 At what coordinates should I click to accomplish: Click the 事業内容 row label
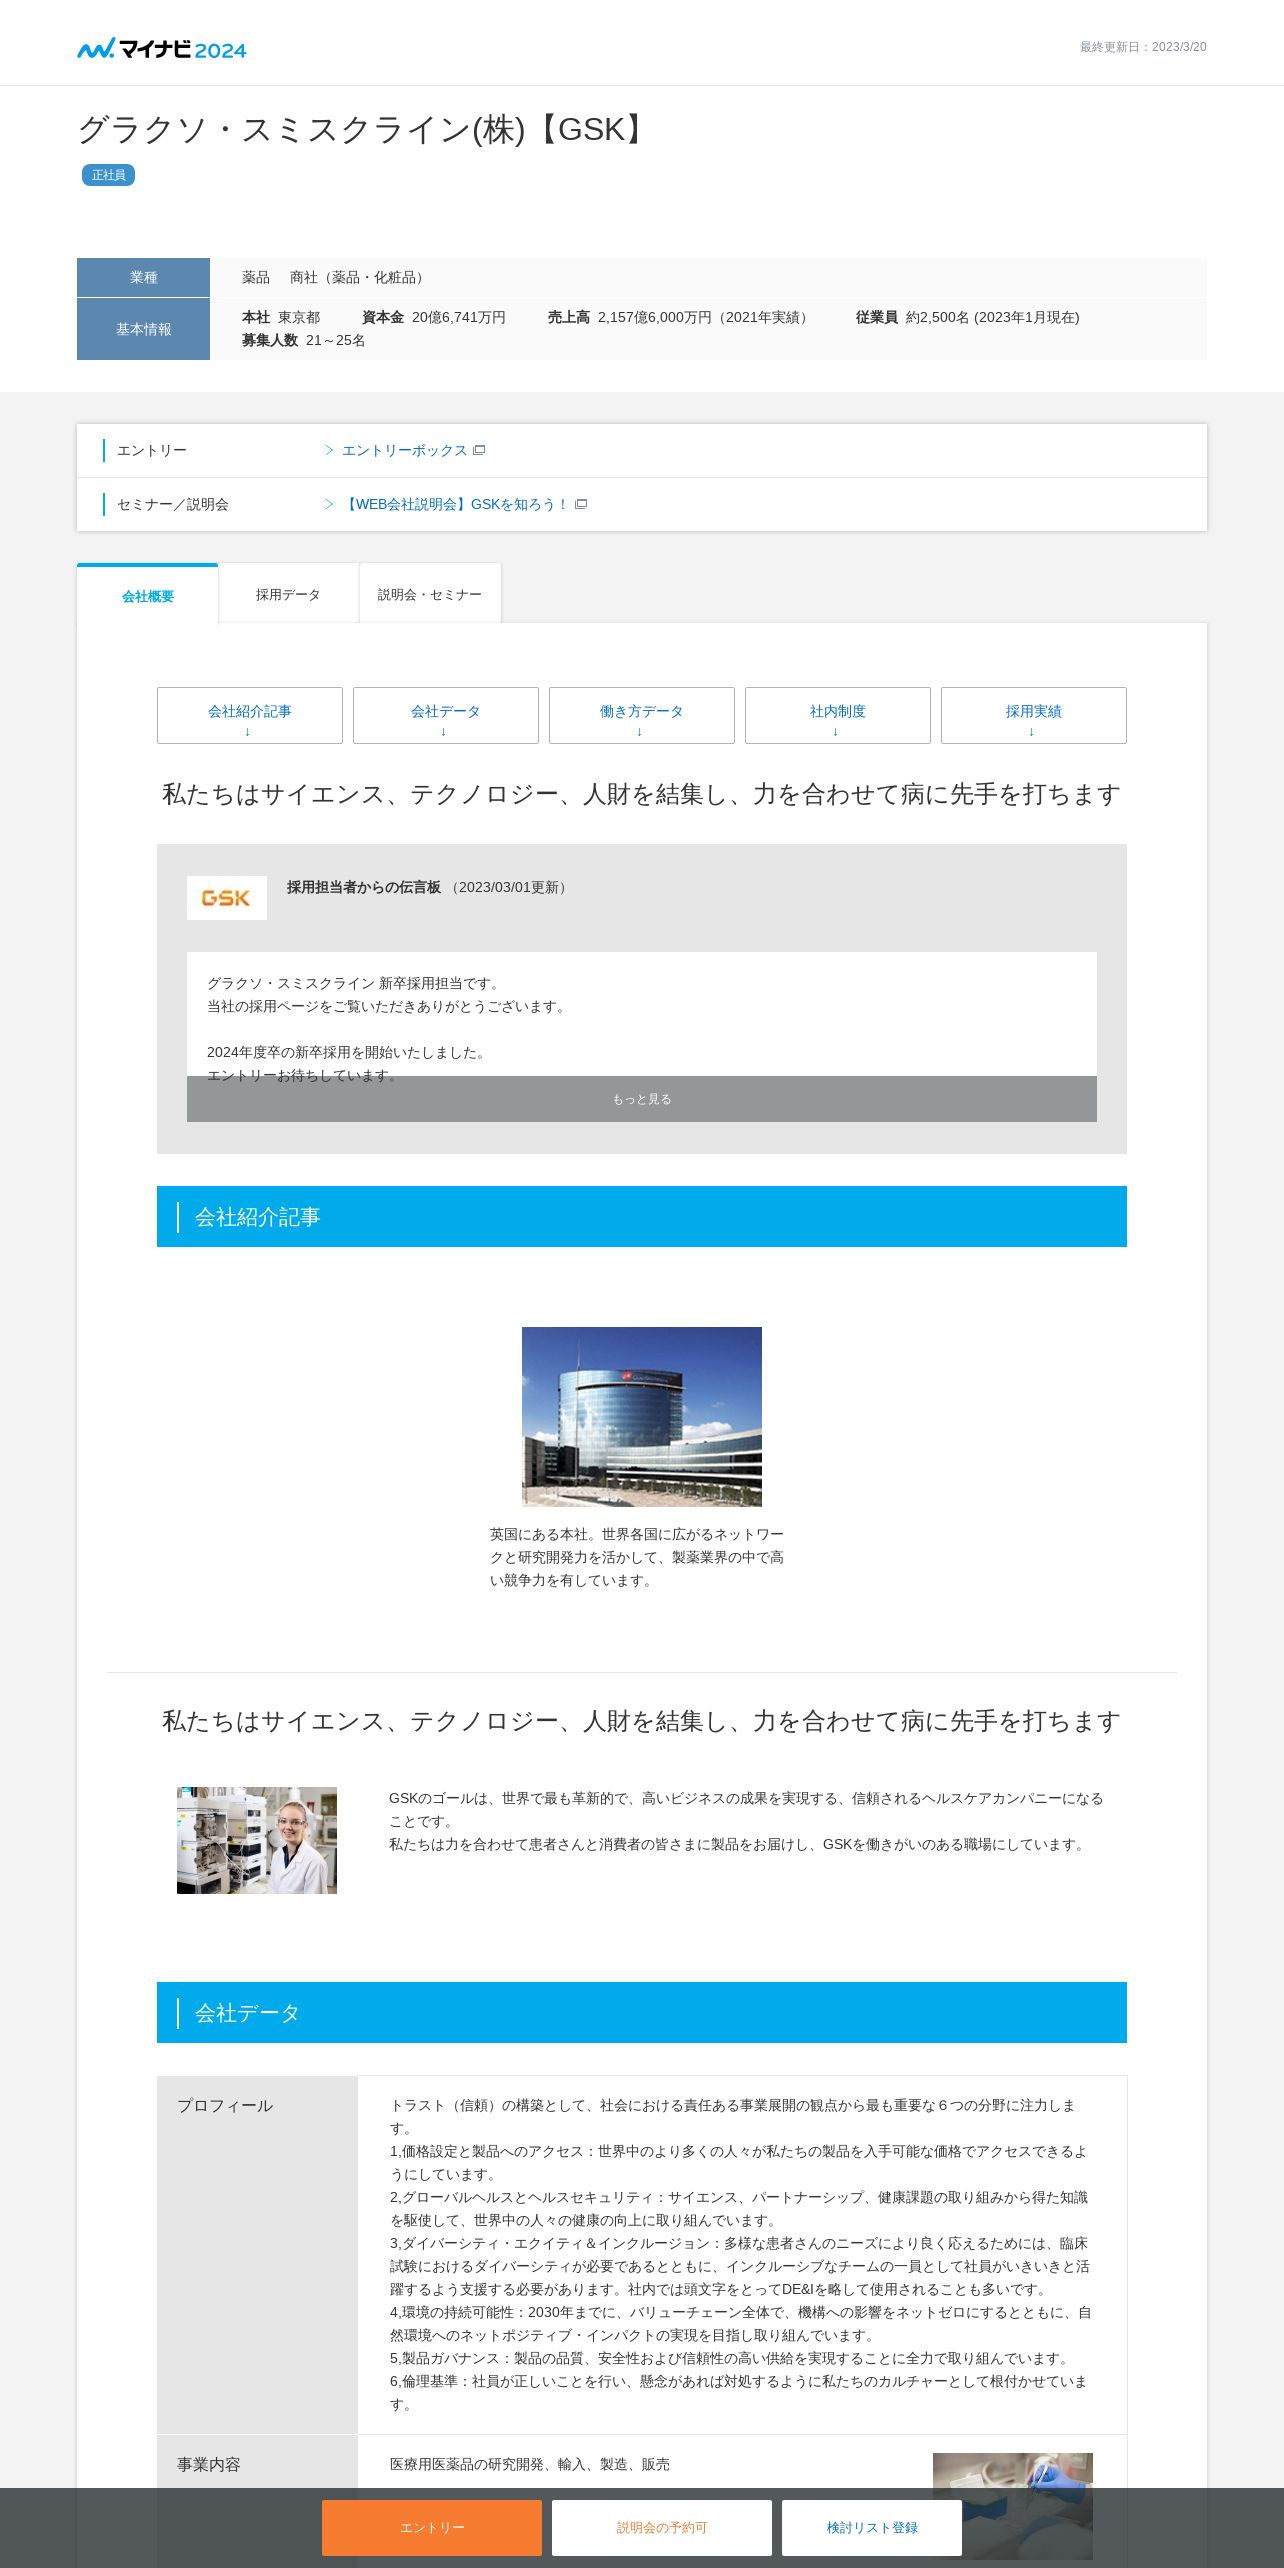click(x=209, y=2464)
